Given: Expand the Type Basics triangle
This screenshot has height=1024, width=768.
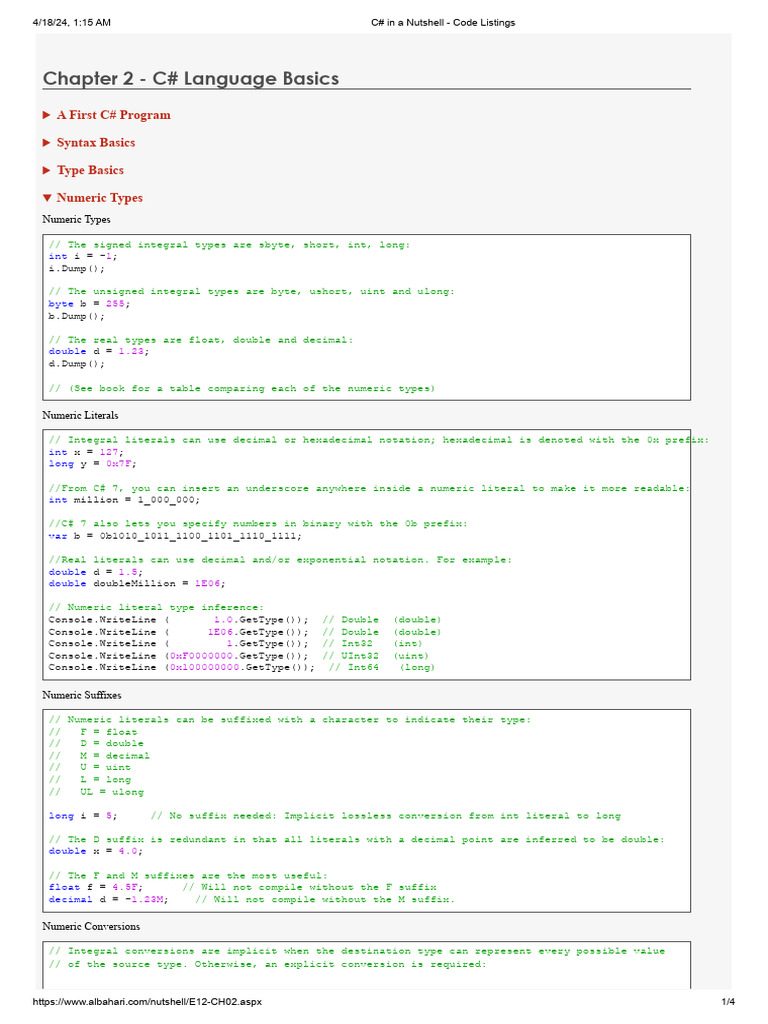Looking at the screenshot, I should 46,170.
